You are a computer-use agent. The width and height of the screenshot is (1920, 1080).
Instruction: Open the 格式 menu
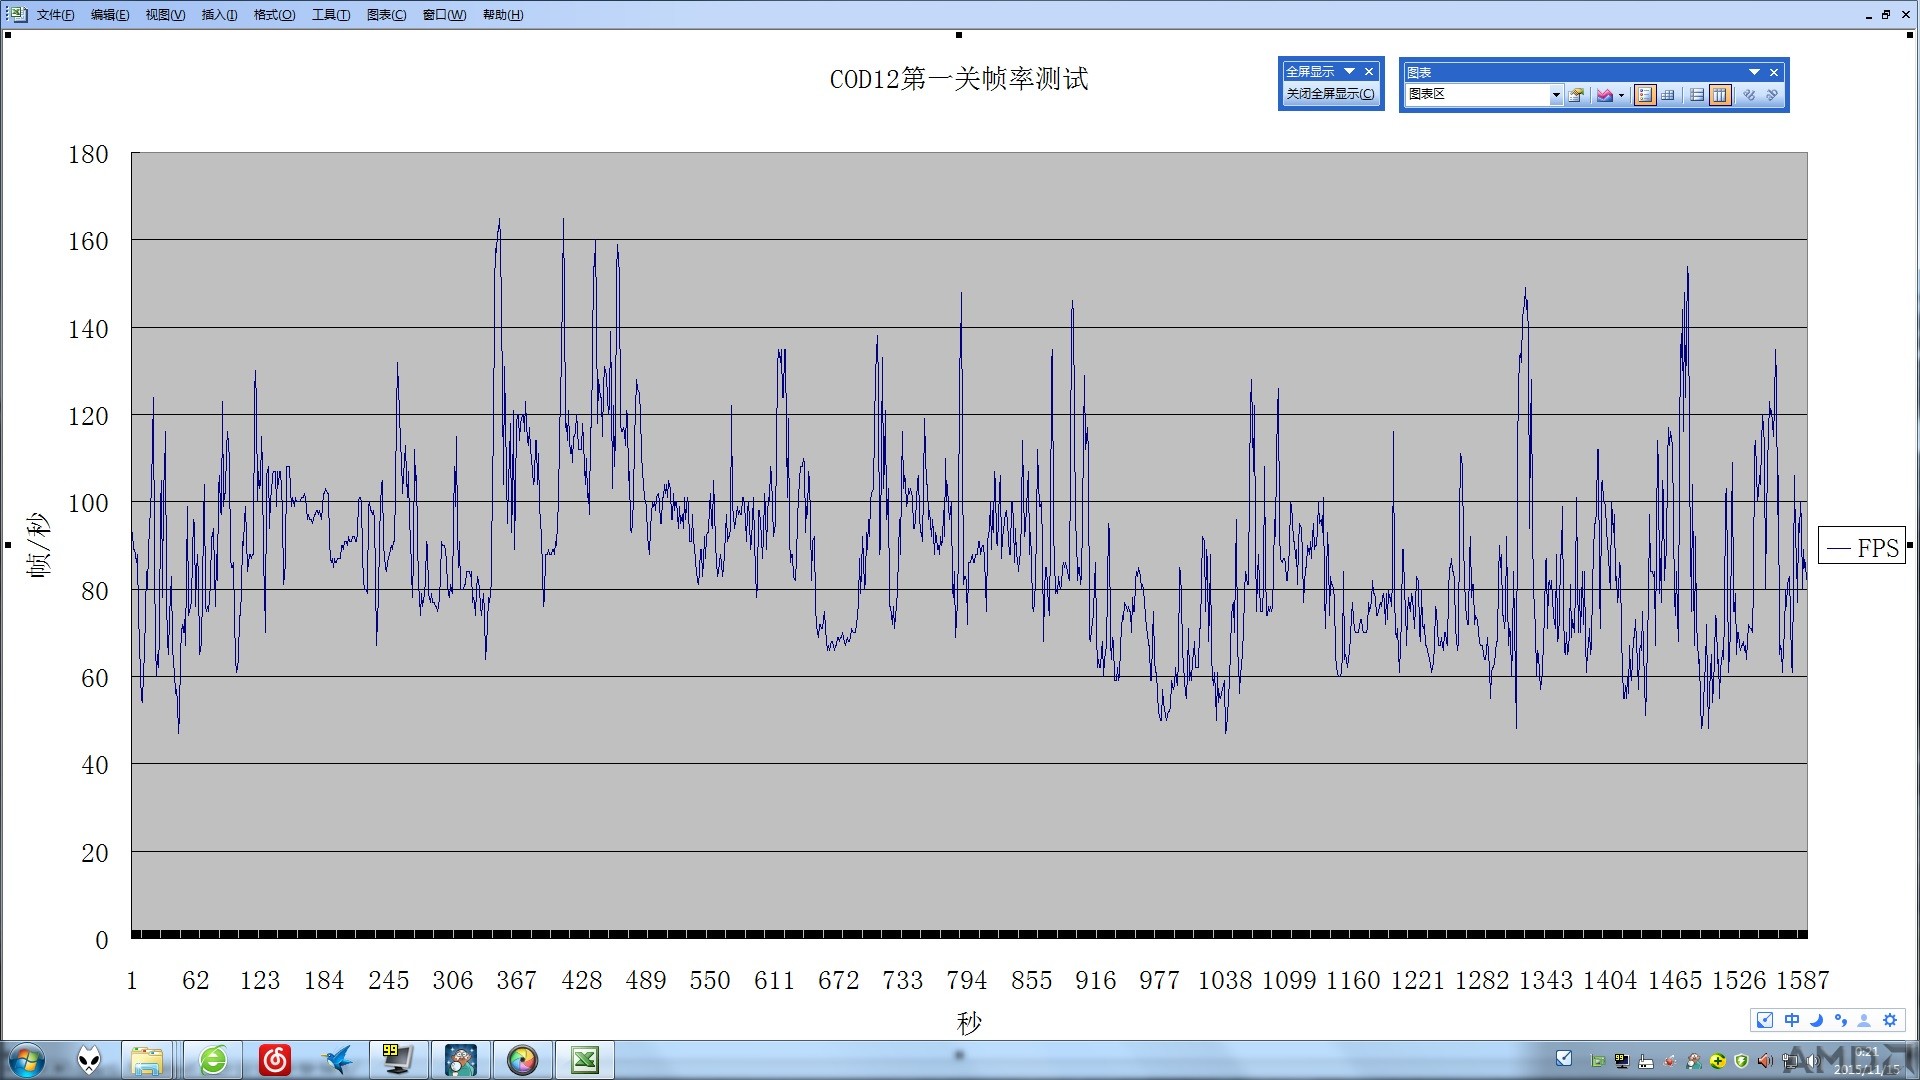(x=274, y=15)
